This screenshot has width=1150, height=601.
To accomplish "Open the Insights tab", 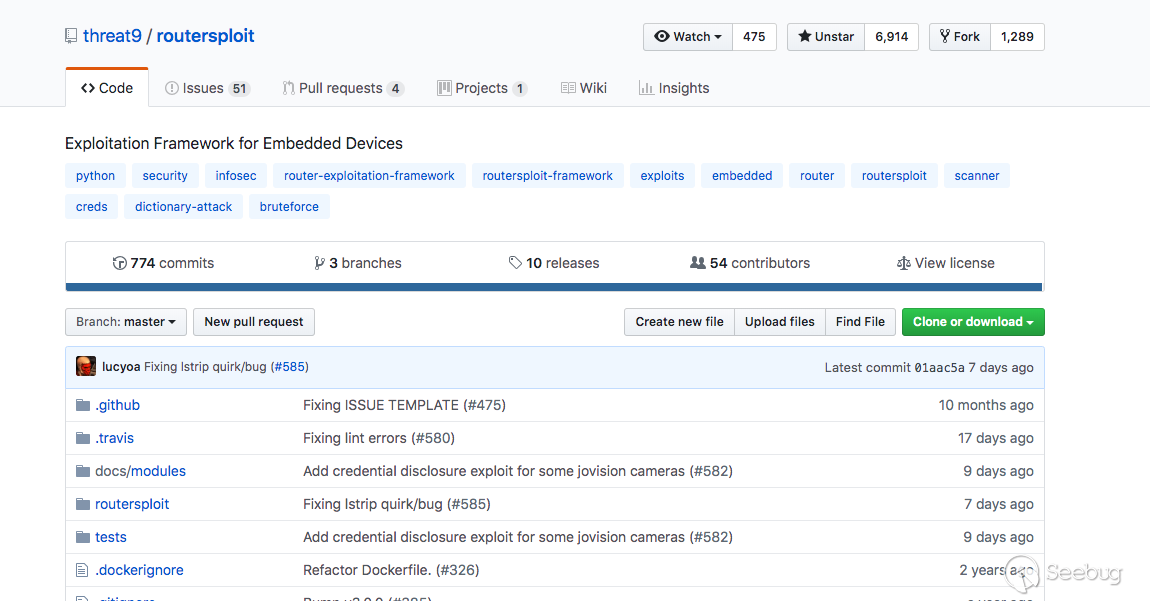I will [x=674, y=88].
